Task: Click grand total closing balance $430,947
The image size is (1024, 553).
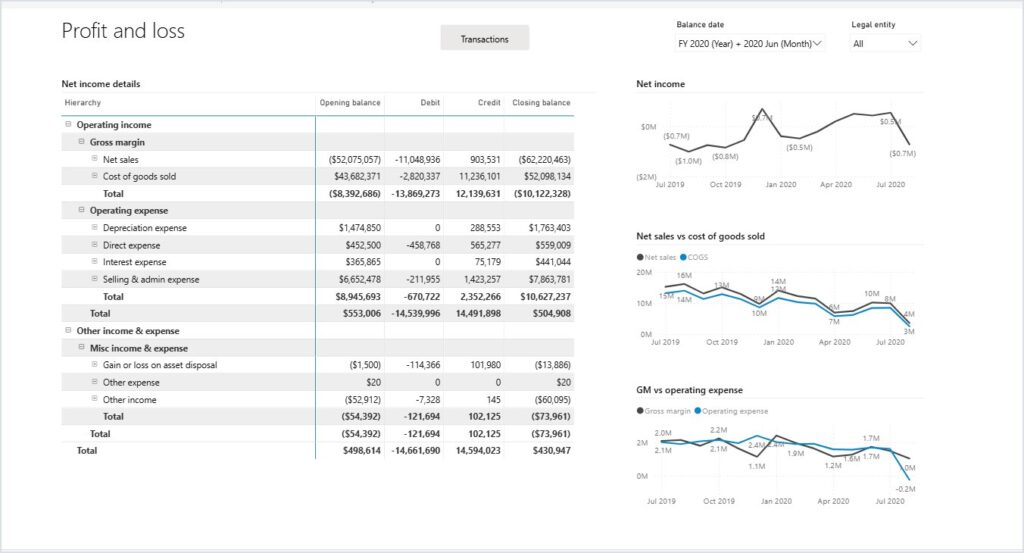Action: [551, 450]
